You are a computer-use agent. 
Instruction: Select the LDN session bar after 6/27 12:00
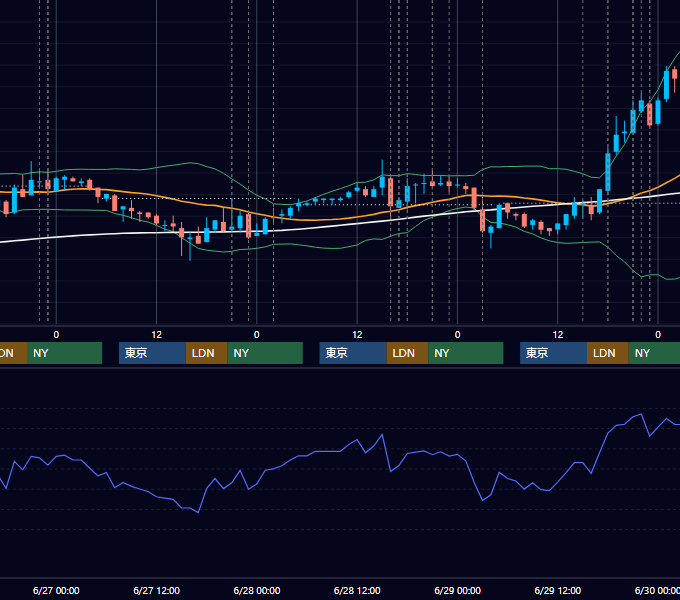206,353
